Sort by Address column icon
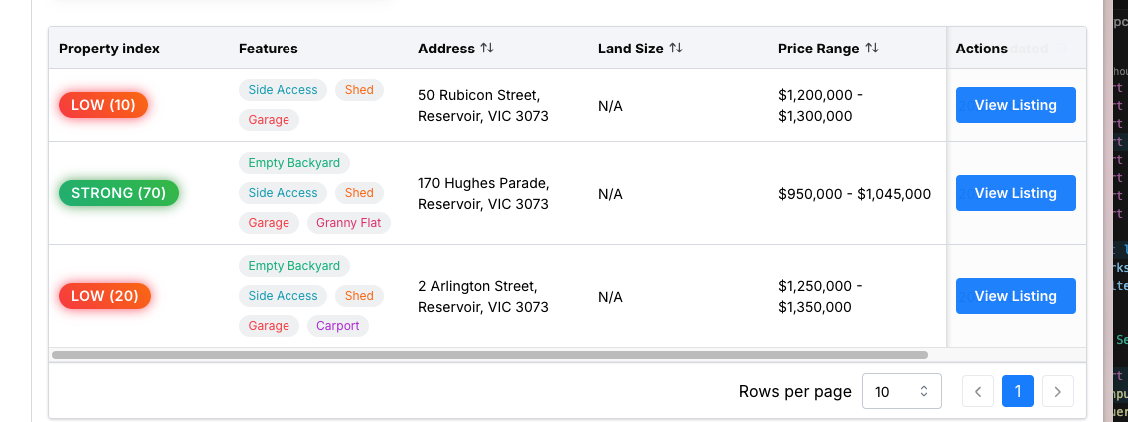The width and height of the screenshot is (1128, 422). tap(487, 48)
